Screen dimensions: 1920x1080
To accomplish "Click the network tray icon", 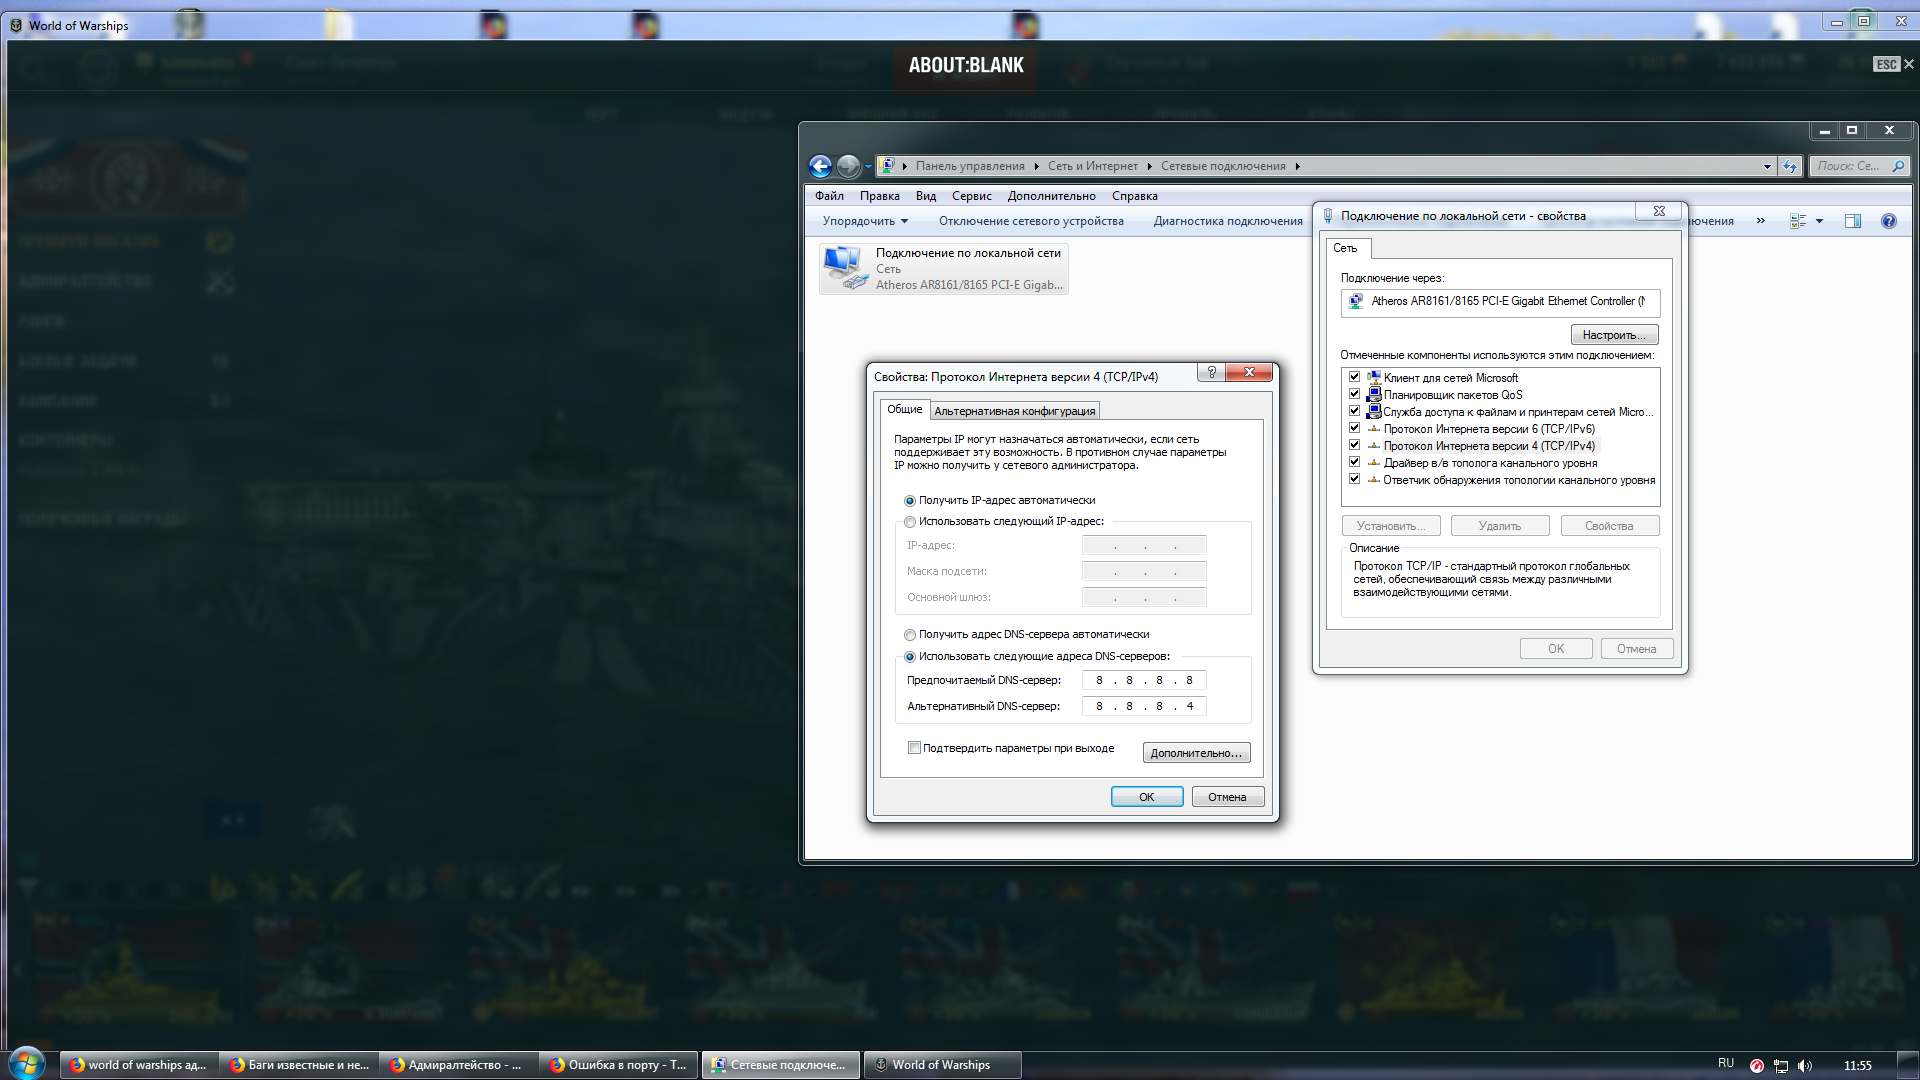I will (x=1781, y=1065).
